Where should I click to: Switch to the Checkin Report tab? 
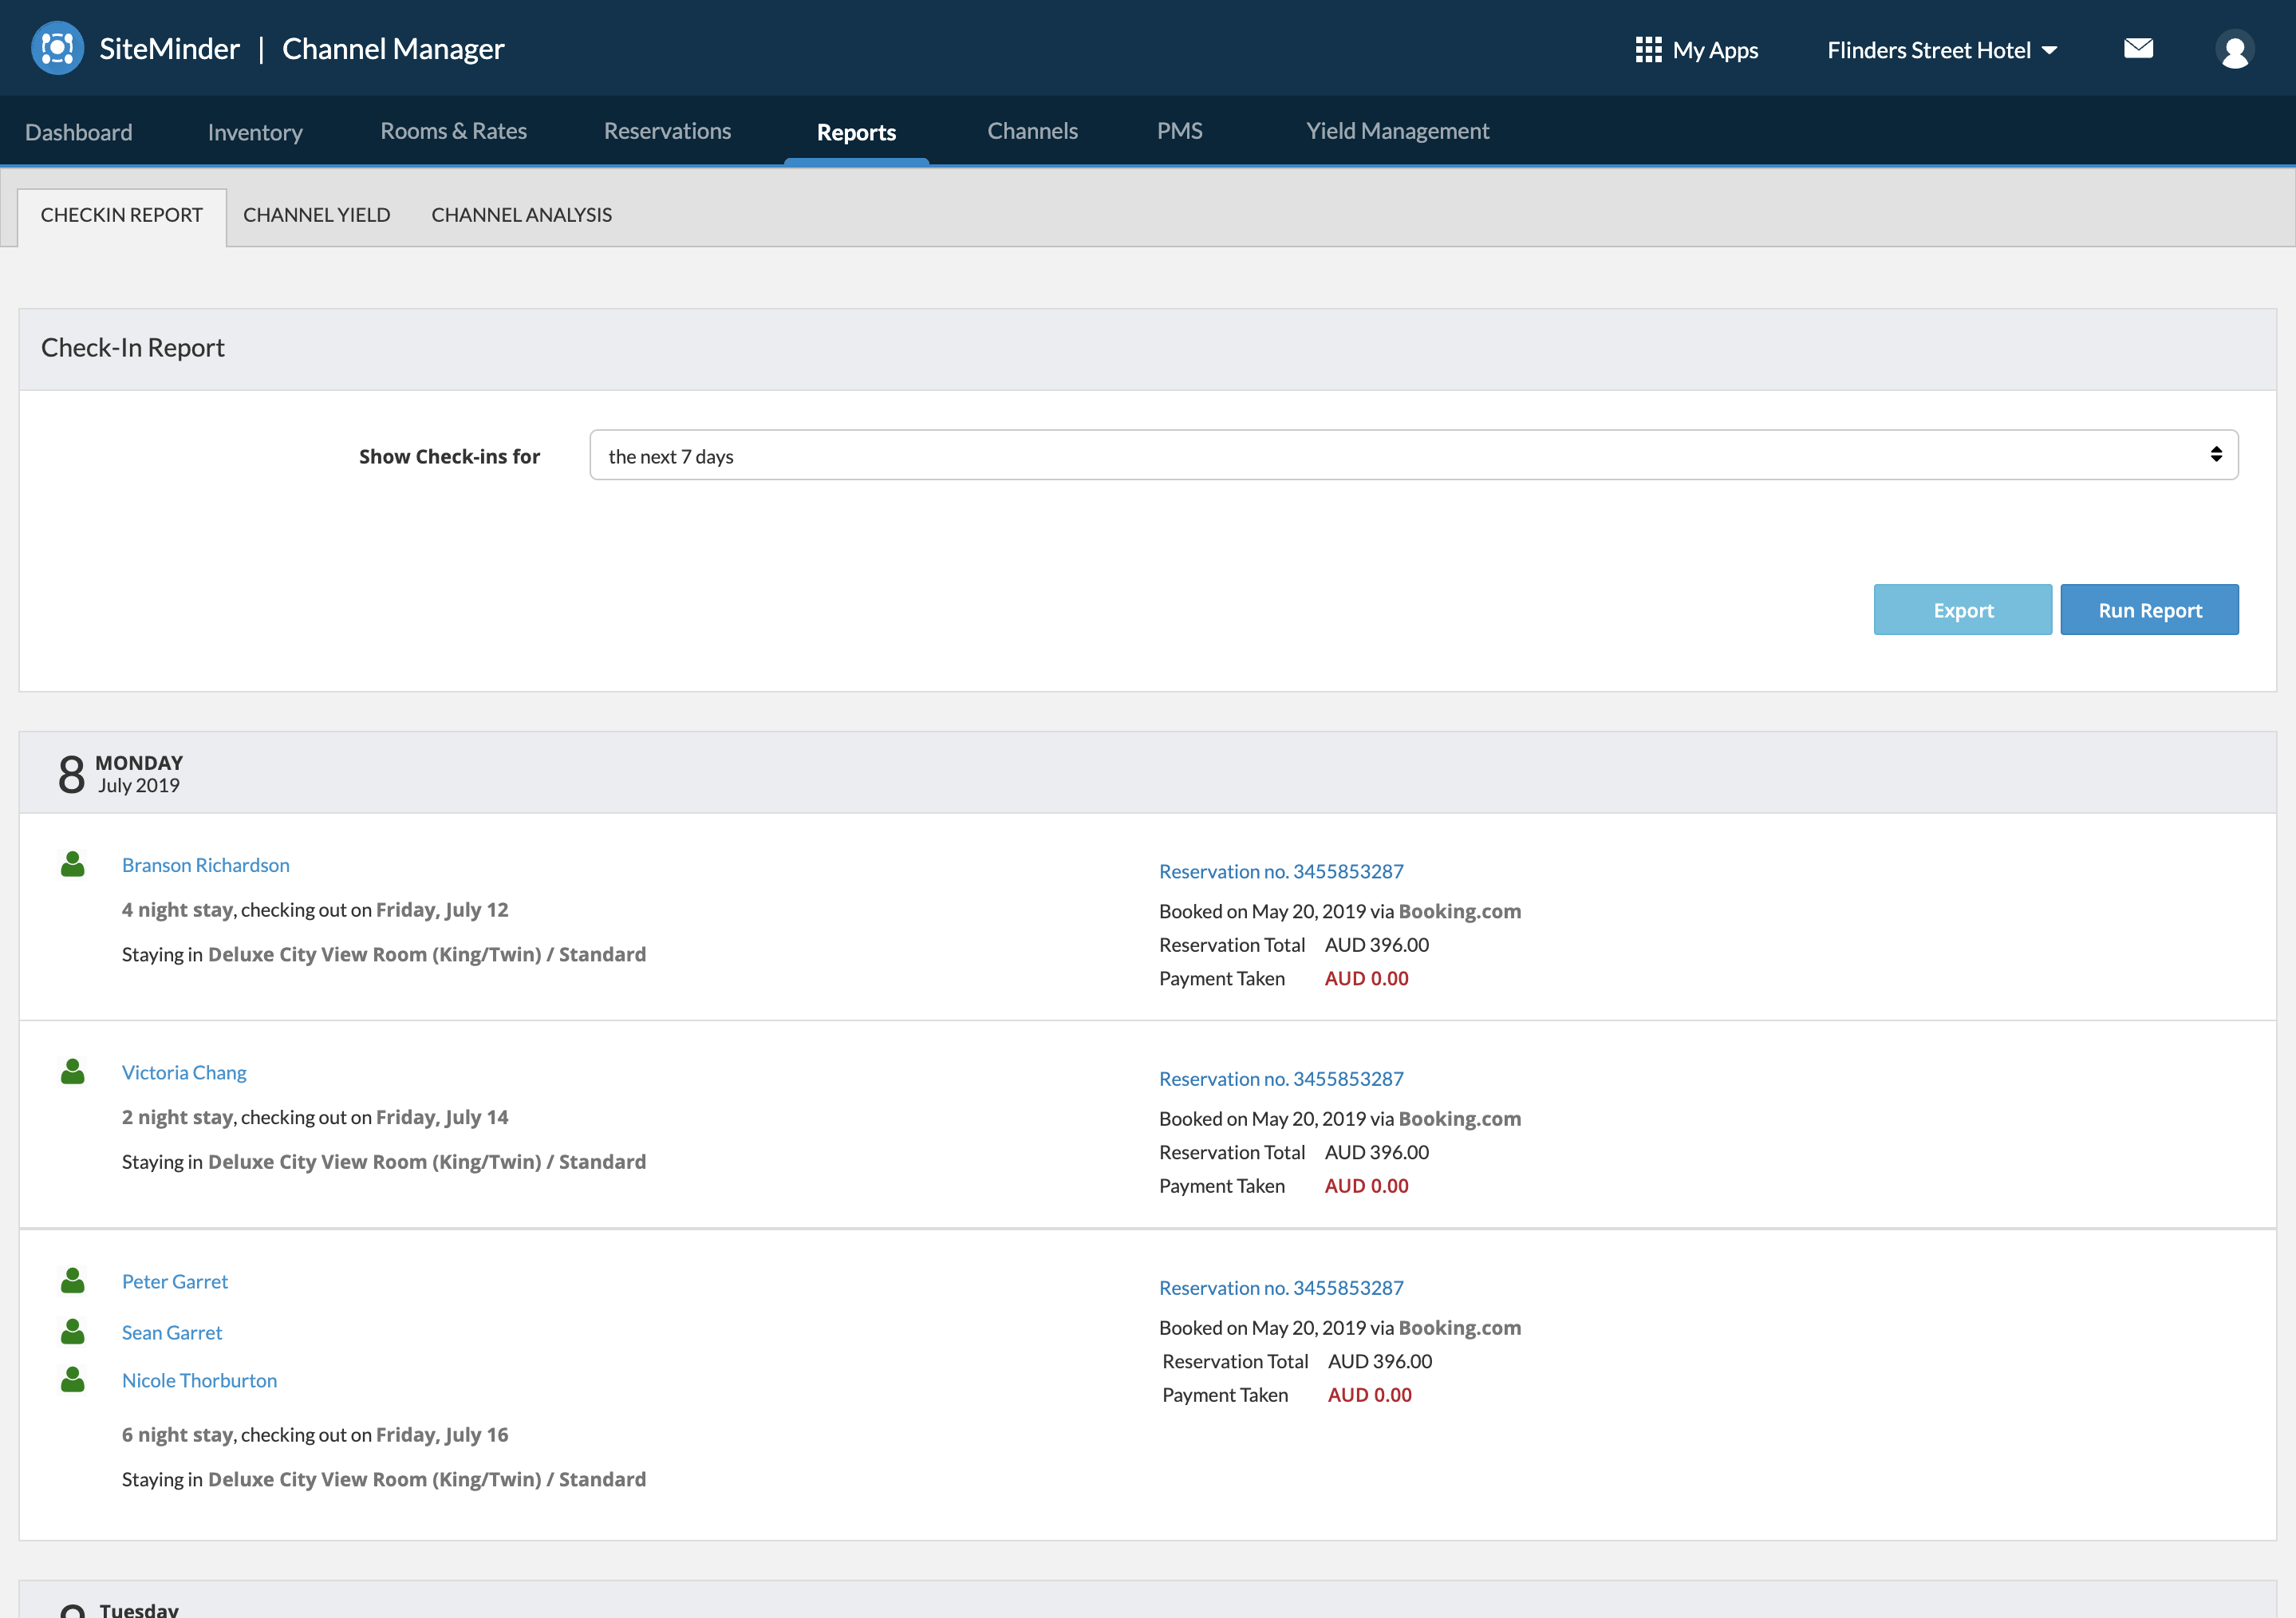122,215
